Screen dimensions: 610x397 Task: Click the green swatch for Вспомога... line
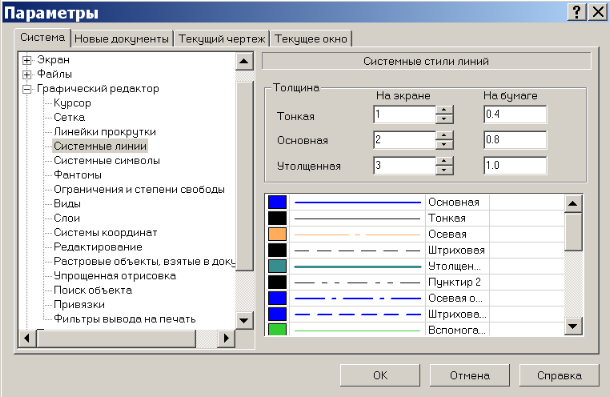(x=277, y=329)
